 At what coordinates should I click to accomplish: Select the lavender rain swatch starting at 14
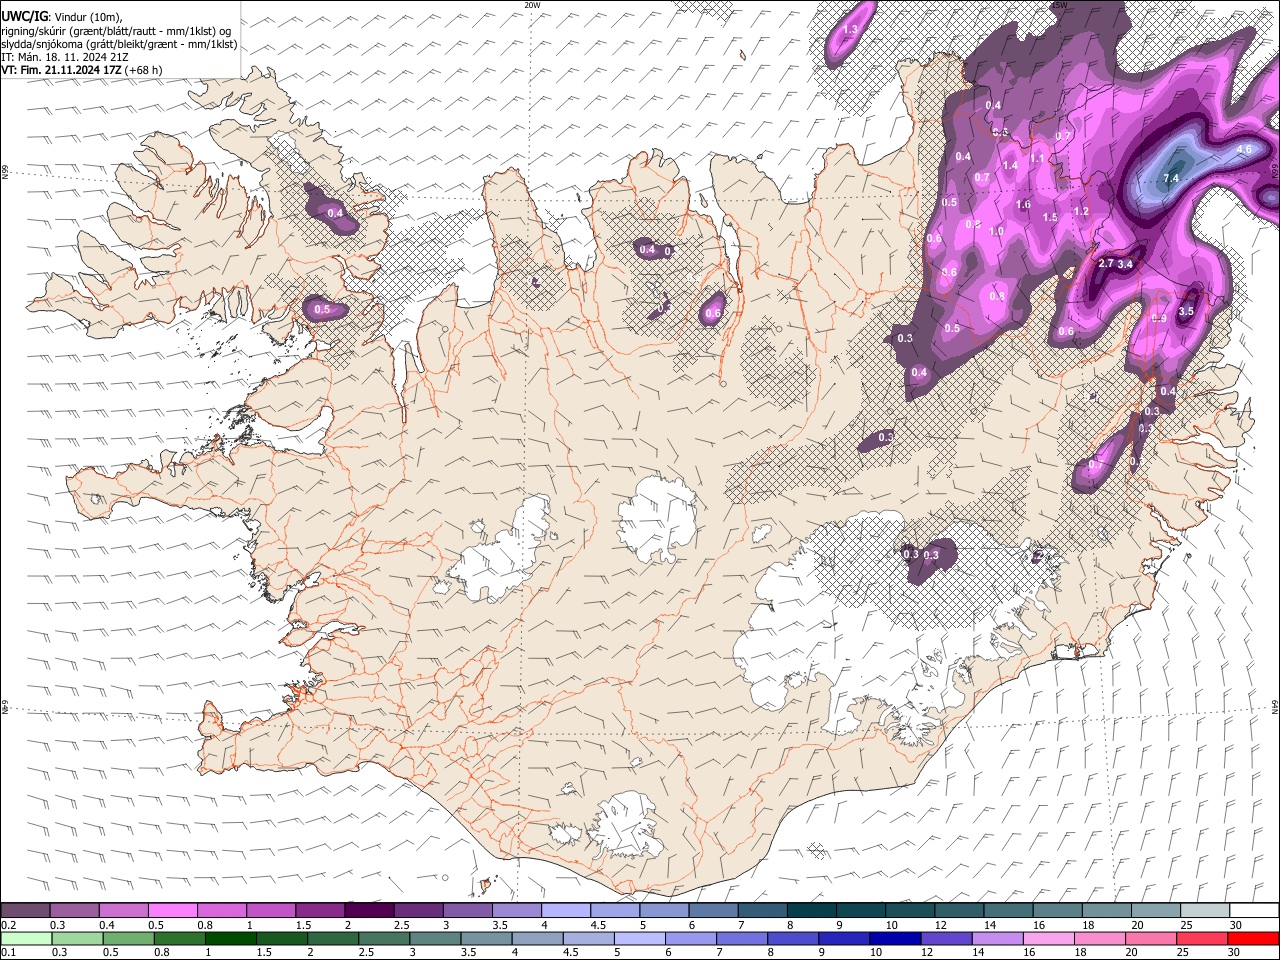click(998, 939)
